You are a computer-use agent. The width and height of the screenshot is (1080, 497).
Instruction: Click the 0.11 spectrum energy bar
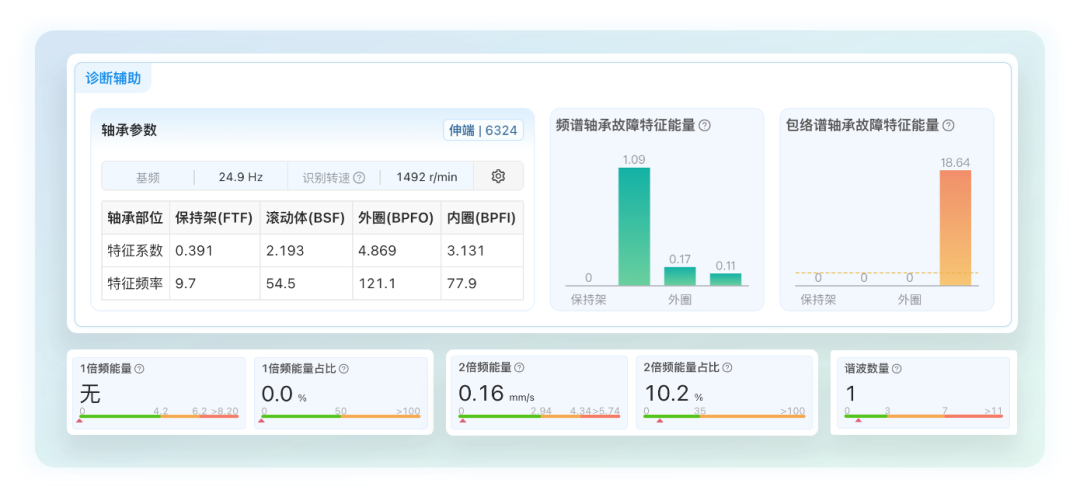(726, 279)
